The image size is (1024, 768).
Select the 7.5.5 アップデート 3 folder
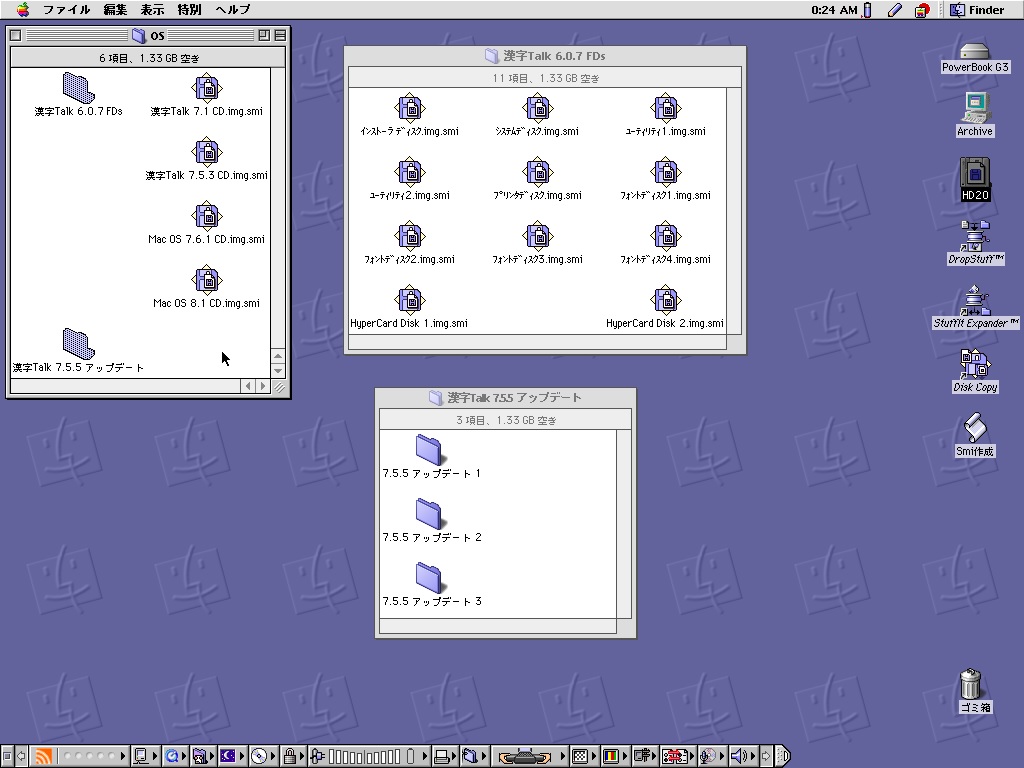click(x=429, y=579)
